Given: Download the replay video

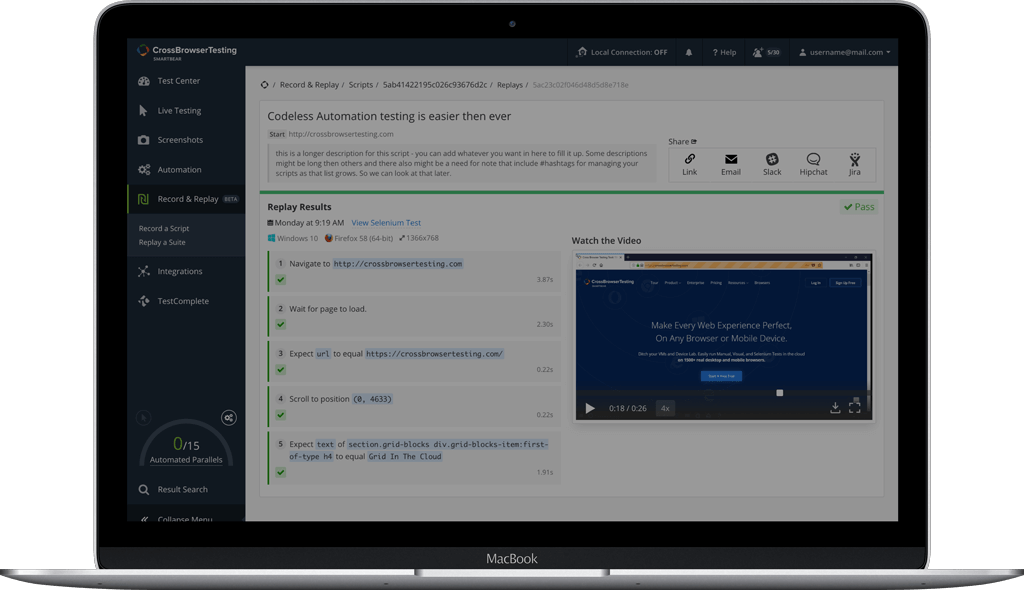Looking at the screenshot, I should [835, 408].
